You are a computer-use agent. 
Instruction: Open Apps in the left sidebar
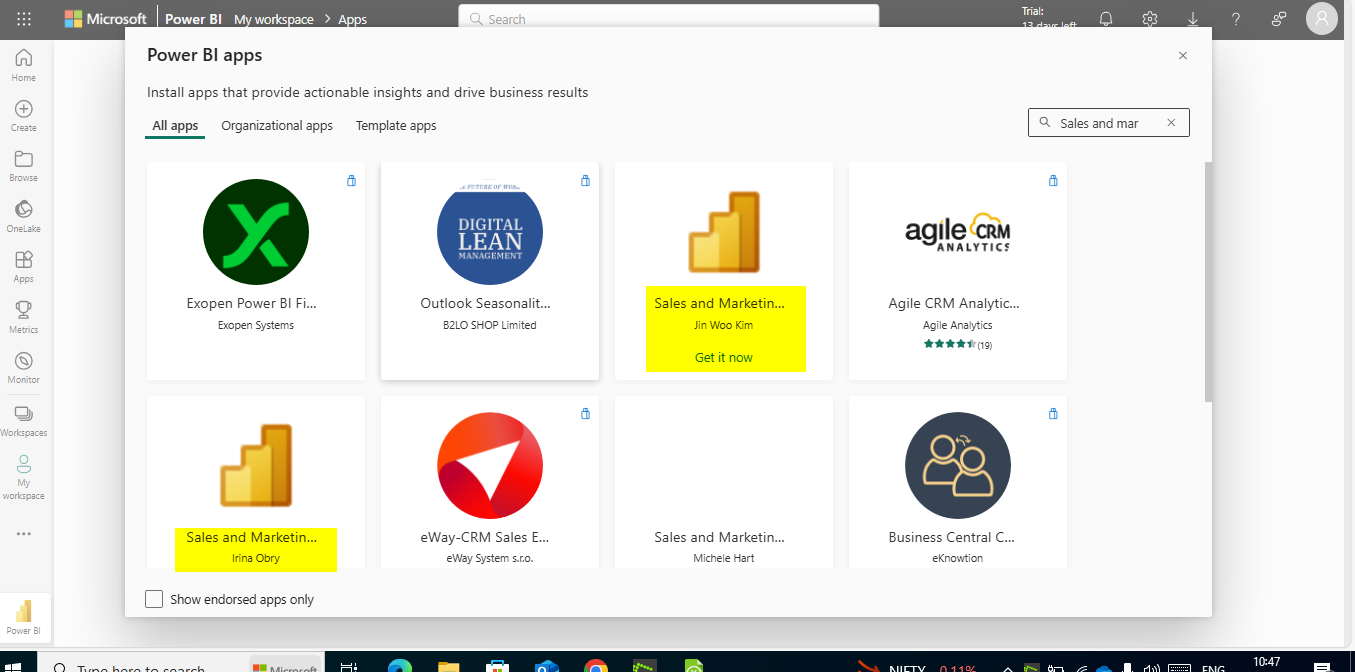point(24,266)
